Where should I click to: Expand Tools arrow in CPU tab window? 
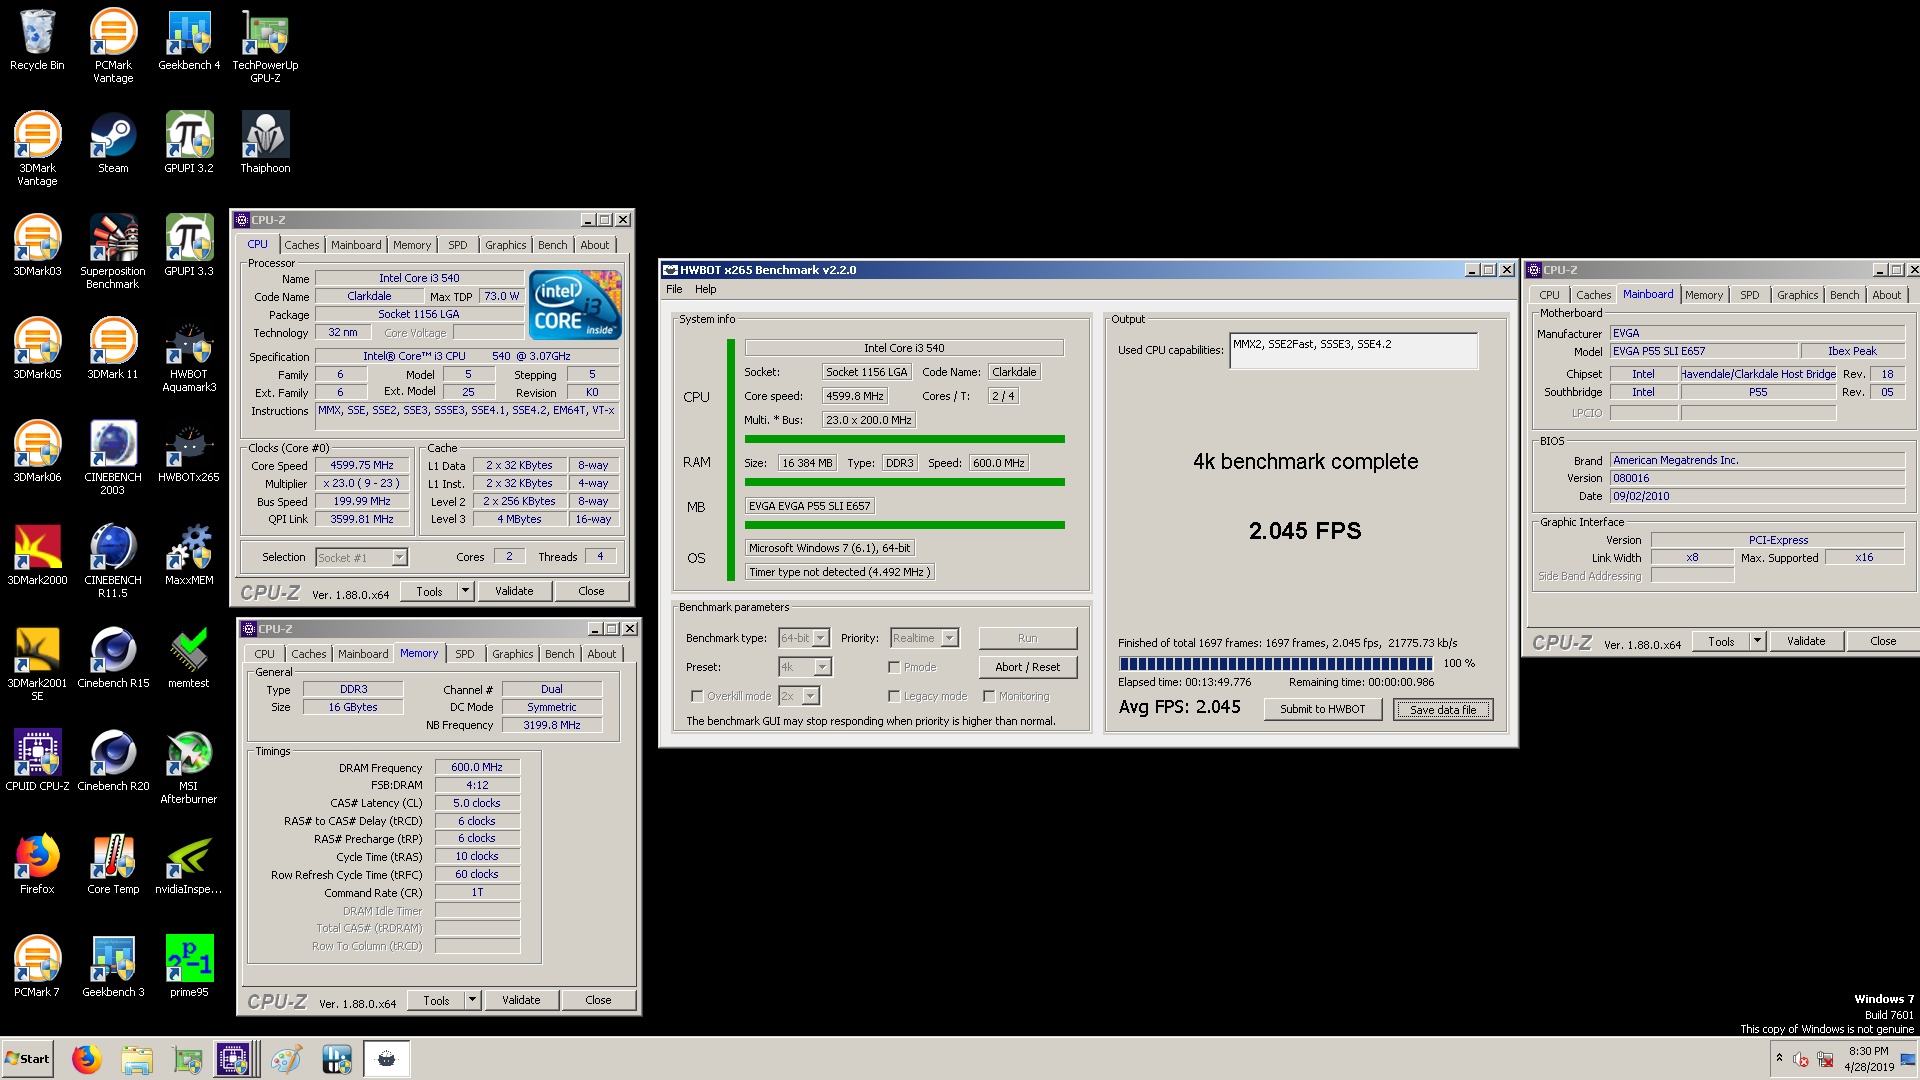coord(465,591)
